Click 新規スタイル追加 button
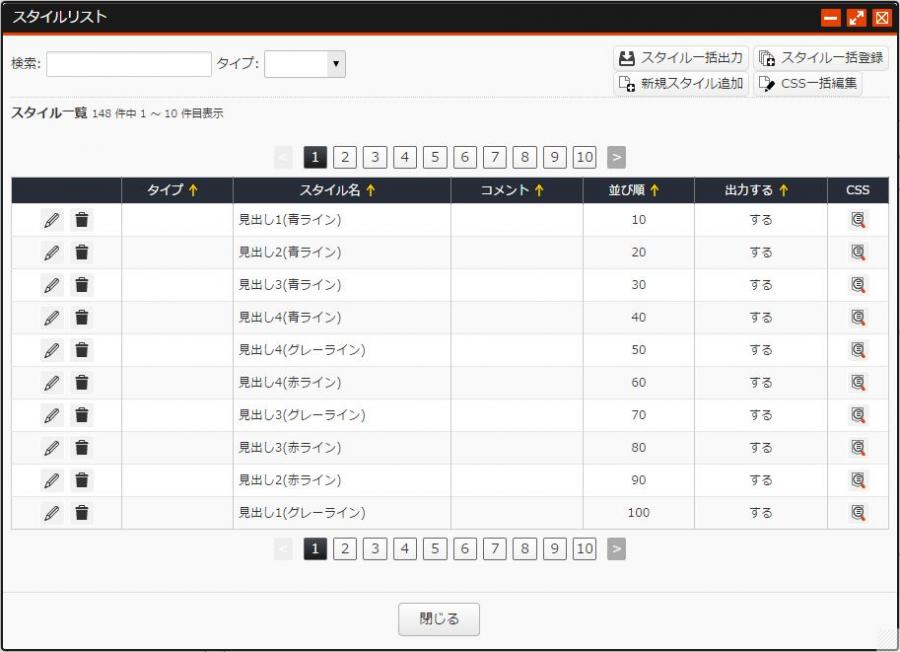The image size is (900, 652). point(681,83)
